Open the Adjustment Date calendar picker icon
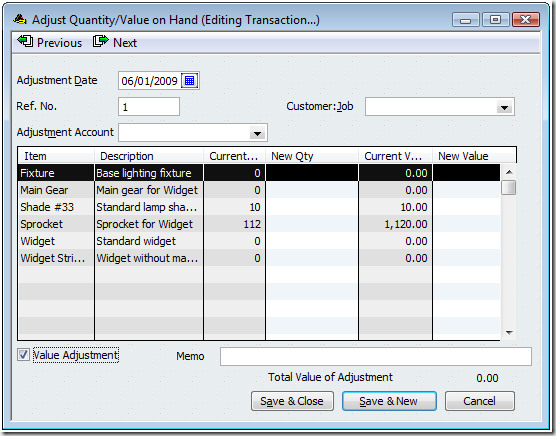556x436 pixels. click(x=189, y=81)
